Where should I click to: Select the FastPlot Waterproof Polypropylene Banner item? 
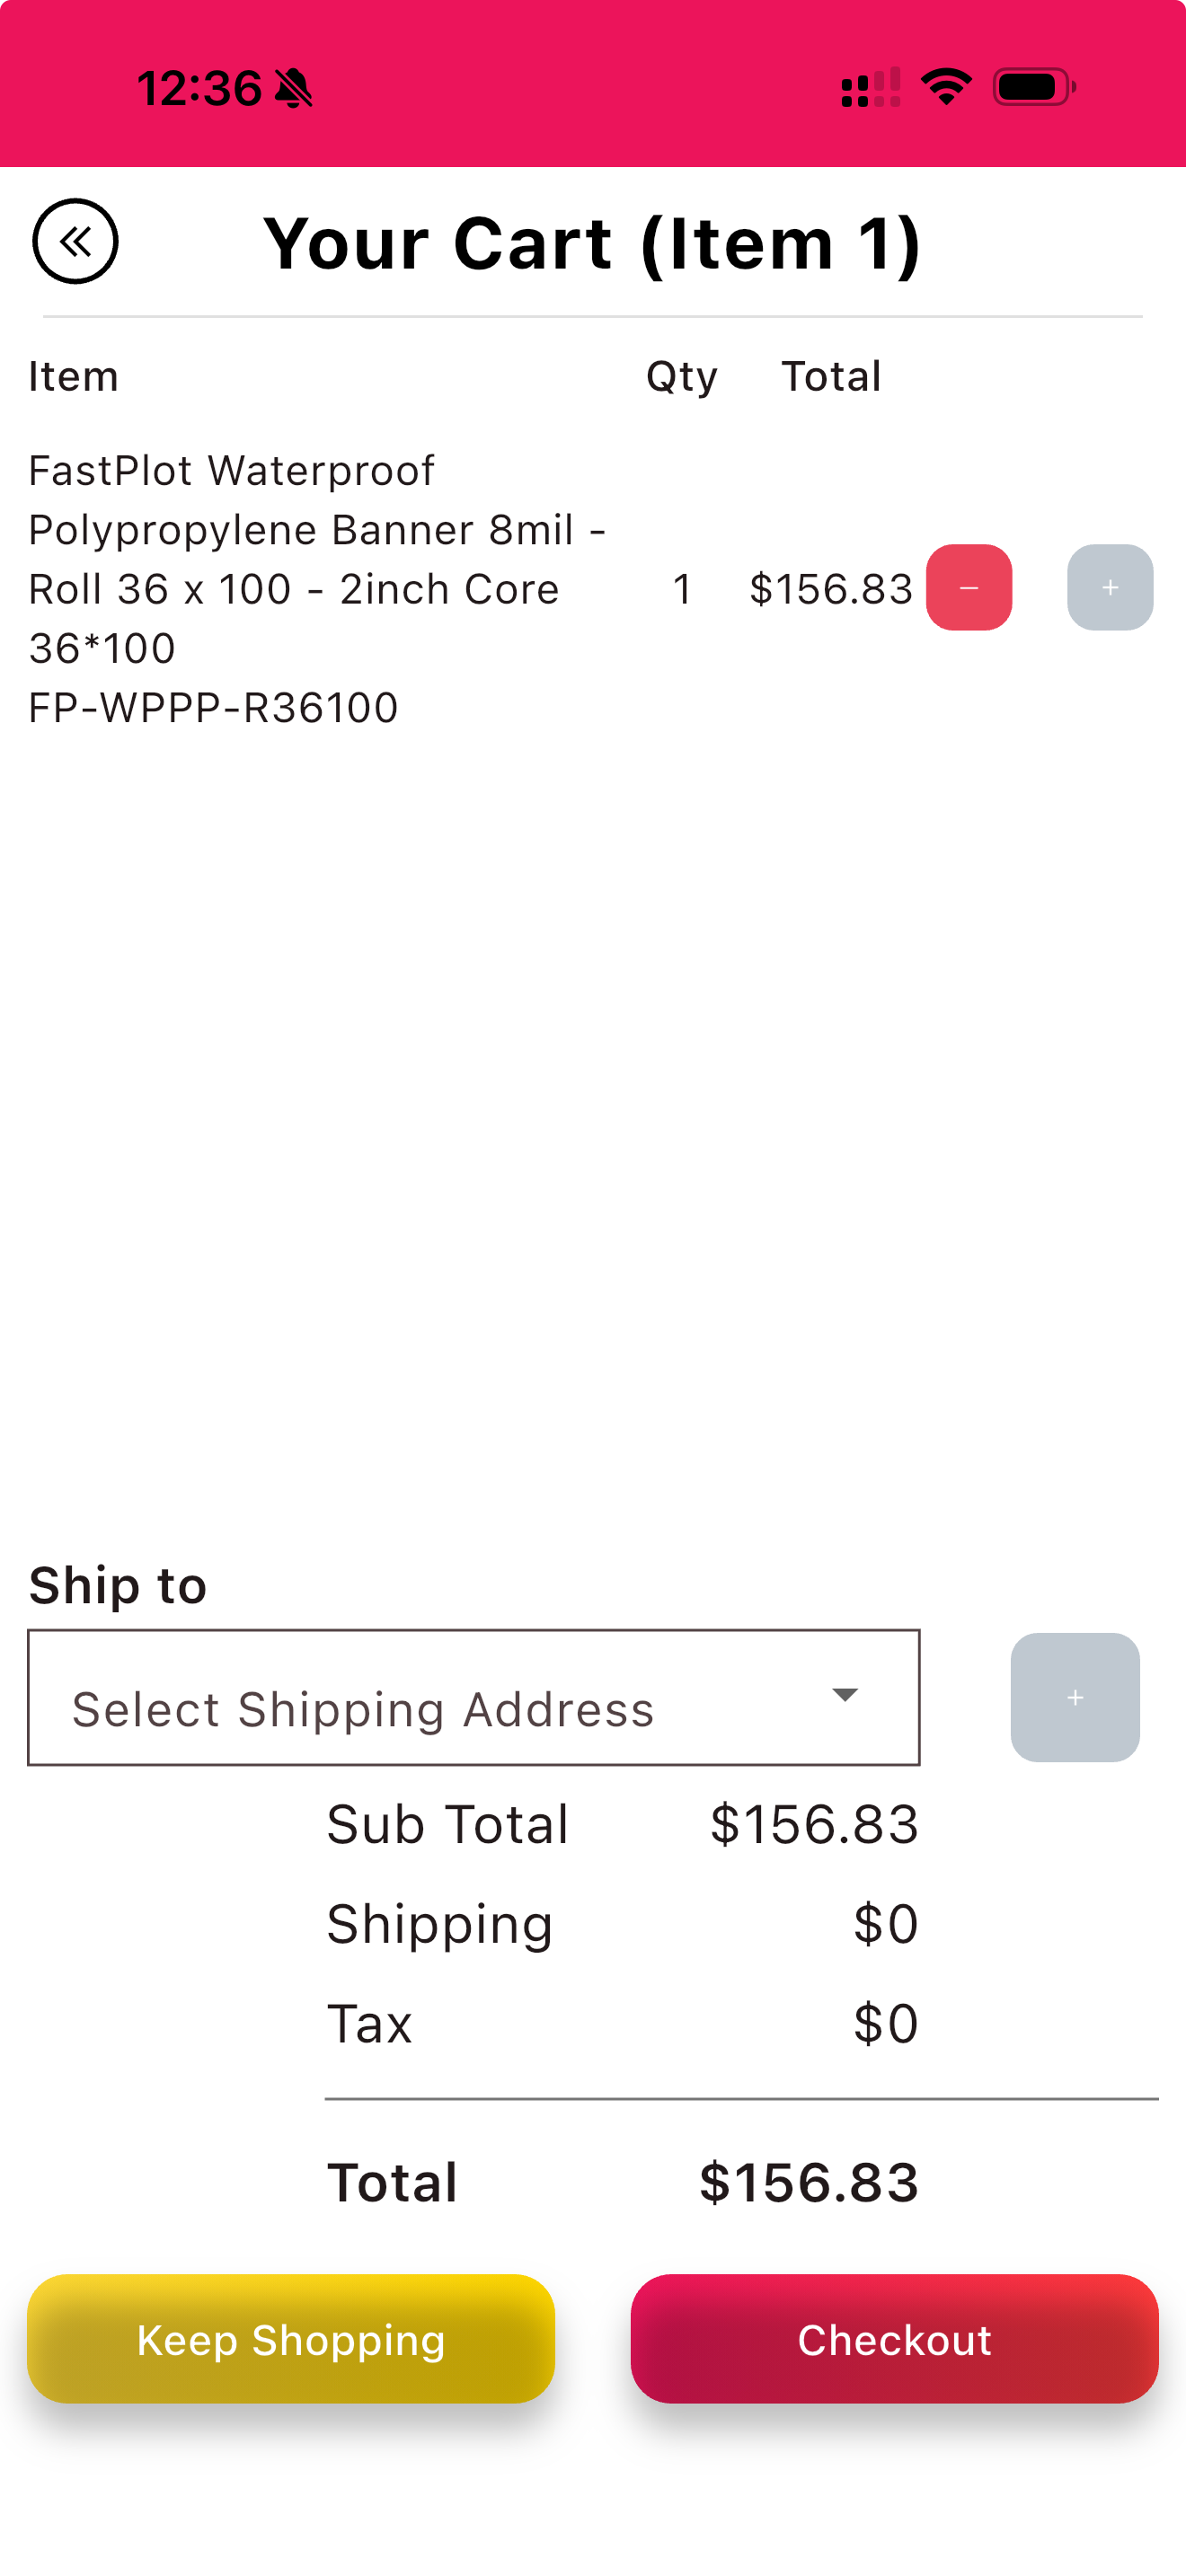coord(316,558)
